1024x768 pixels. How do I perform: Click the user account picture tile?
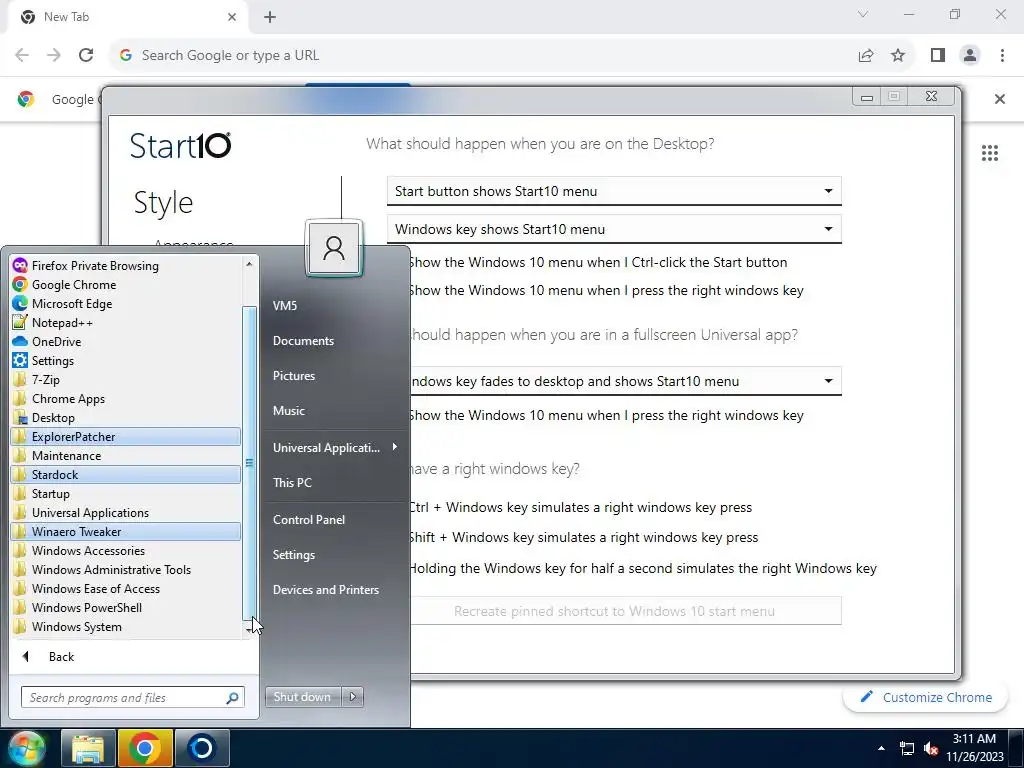click(334, 248)
